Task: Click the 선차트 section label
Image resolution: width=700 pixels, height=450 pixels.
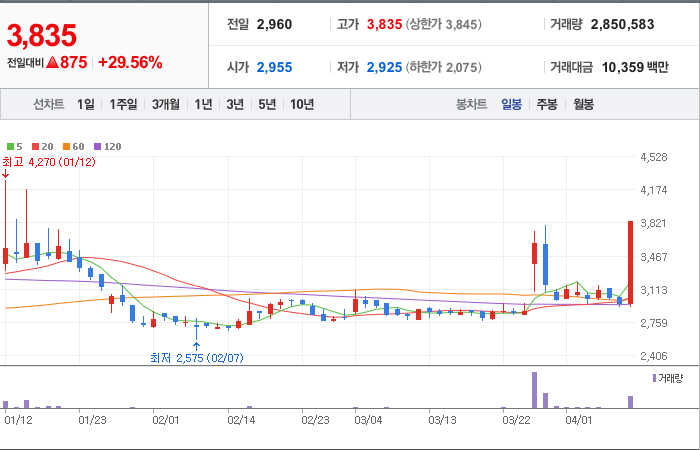Action: pyautogui.click(x=49, y=104)
